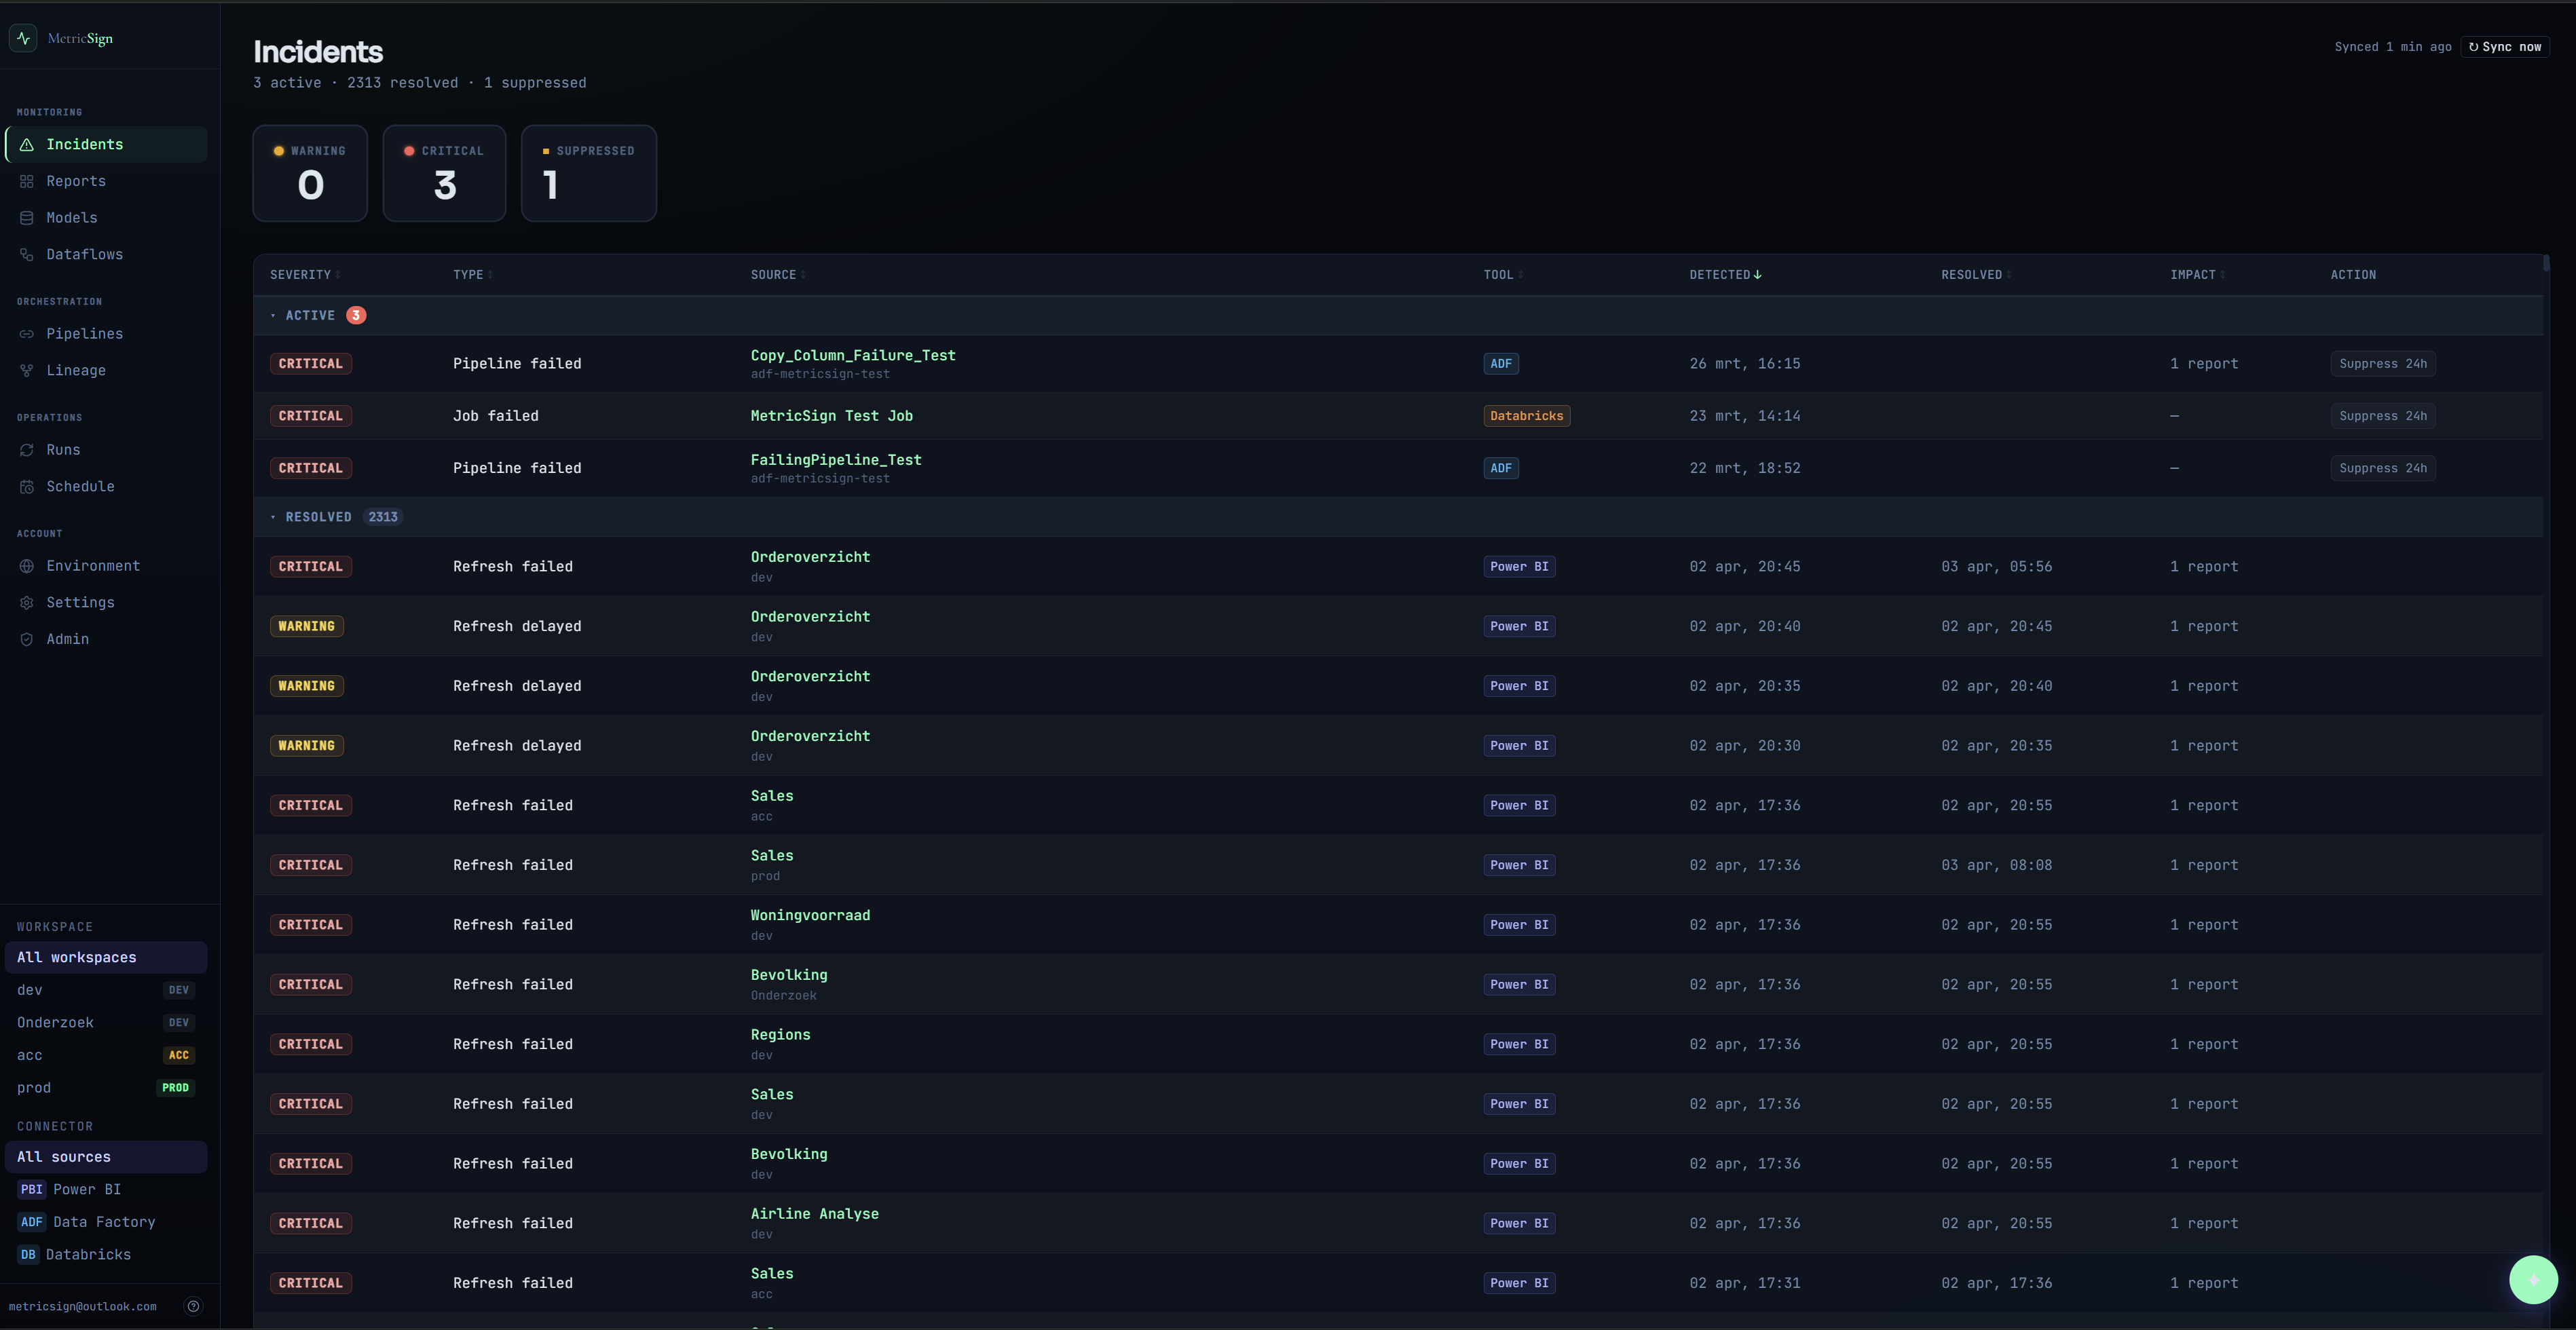Toggle the Warning severity card
Image resolution: width=2576 pixels, height=1330 pixels.
pyautogui.click(x=310, y=173)
